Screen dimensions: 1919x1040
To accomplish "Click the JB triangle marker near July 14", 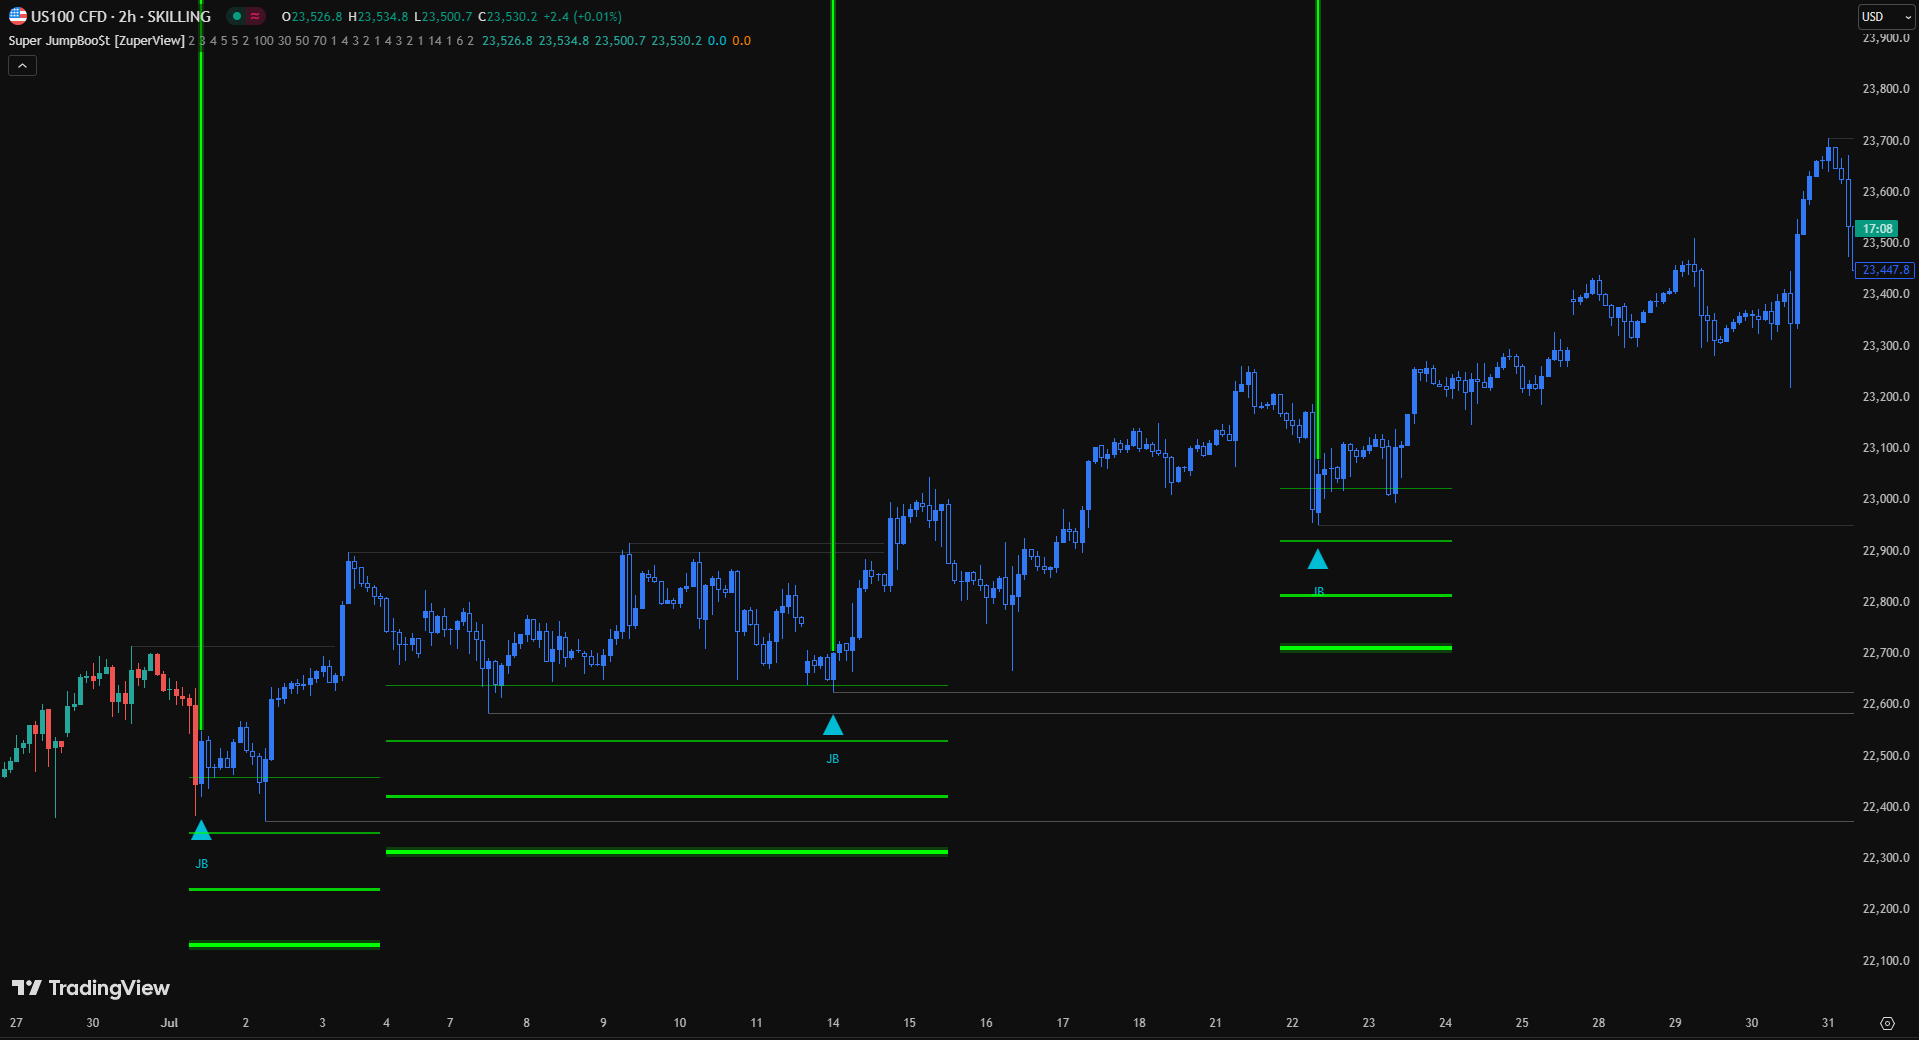I will pyautogui.click(x=833, y=726).
